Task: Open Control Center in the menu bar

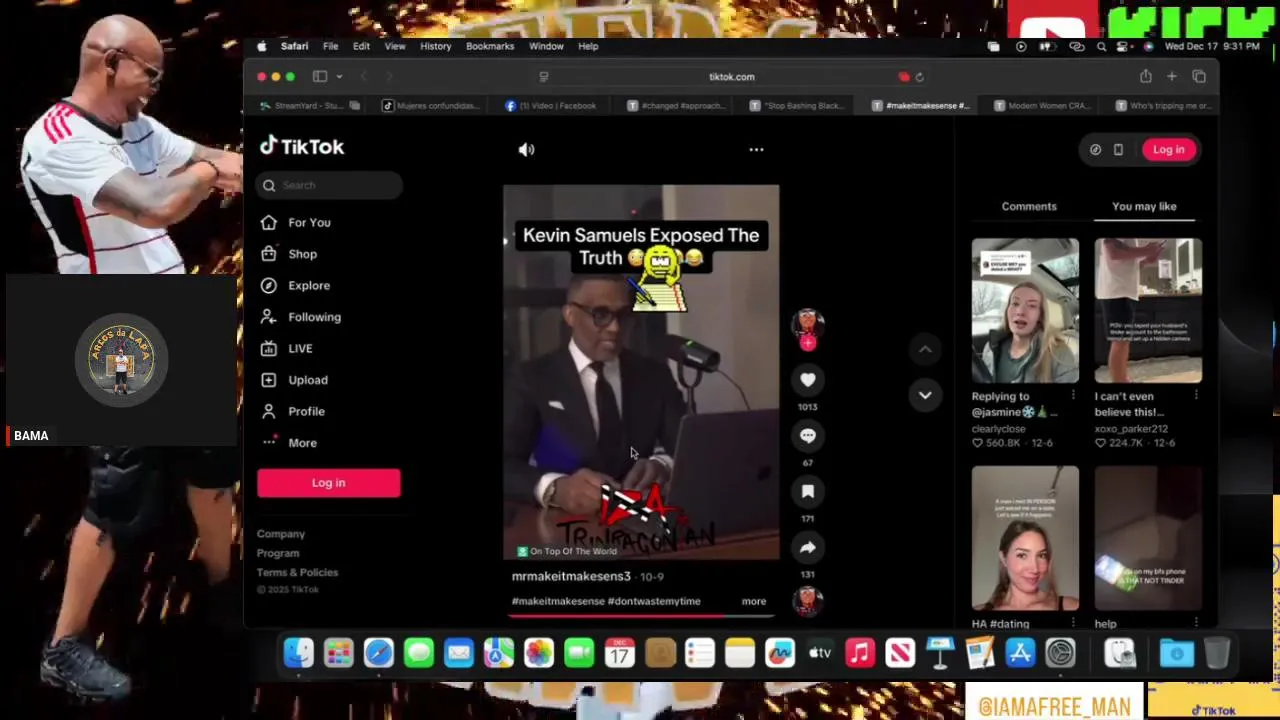Action: click(1125, 46)
